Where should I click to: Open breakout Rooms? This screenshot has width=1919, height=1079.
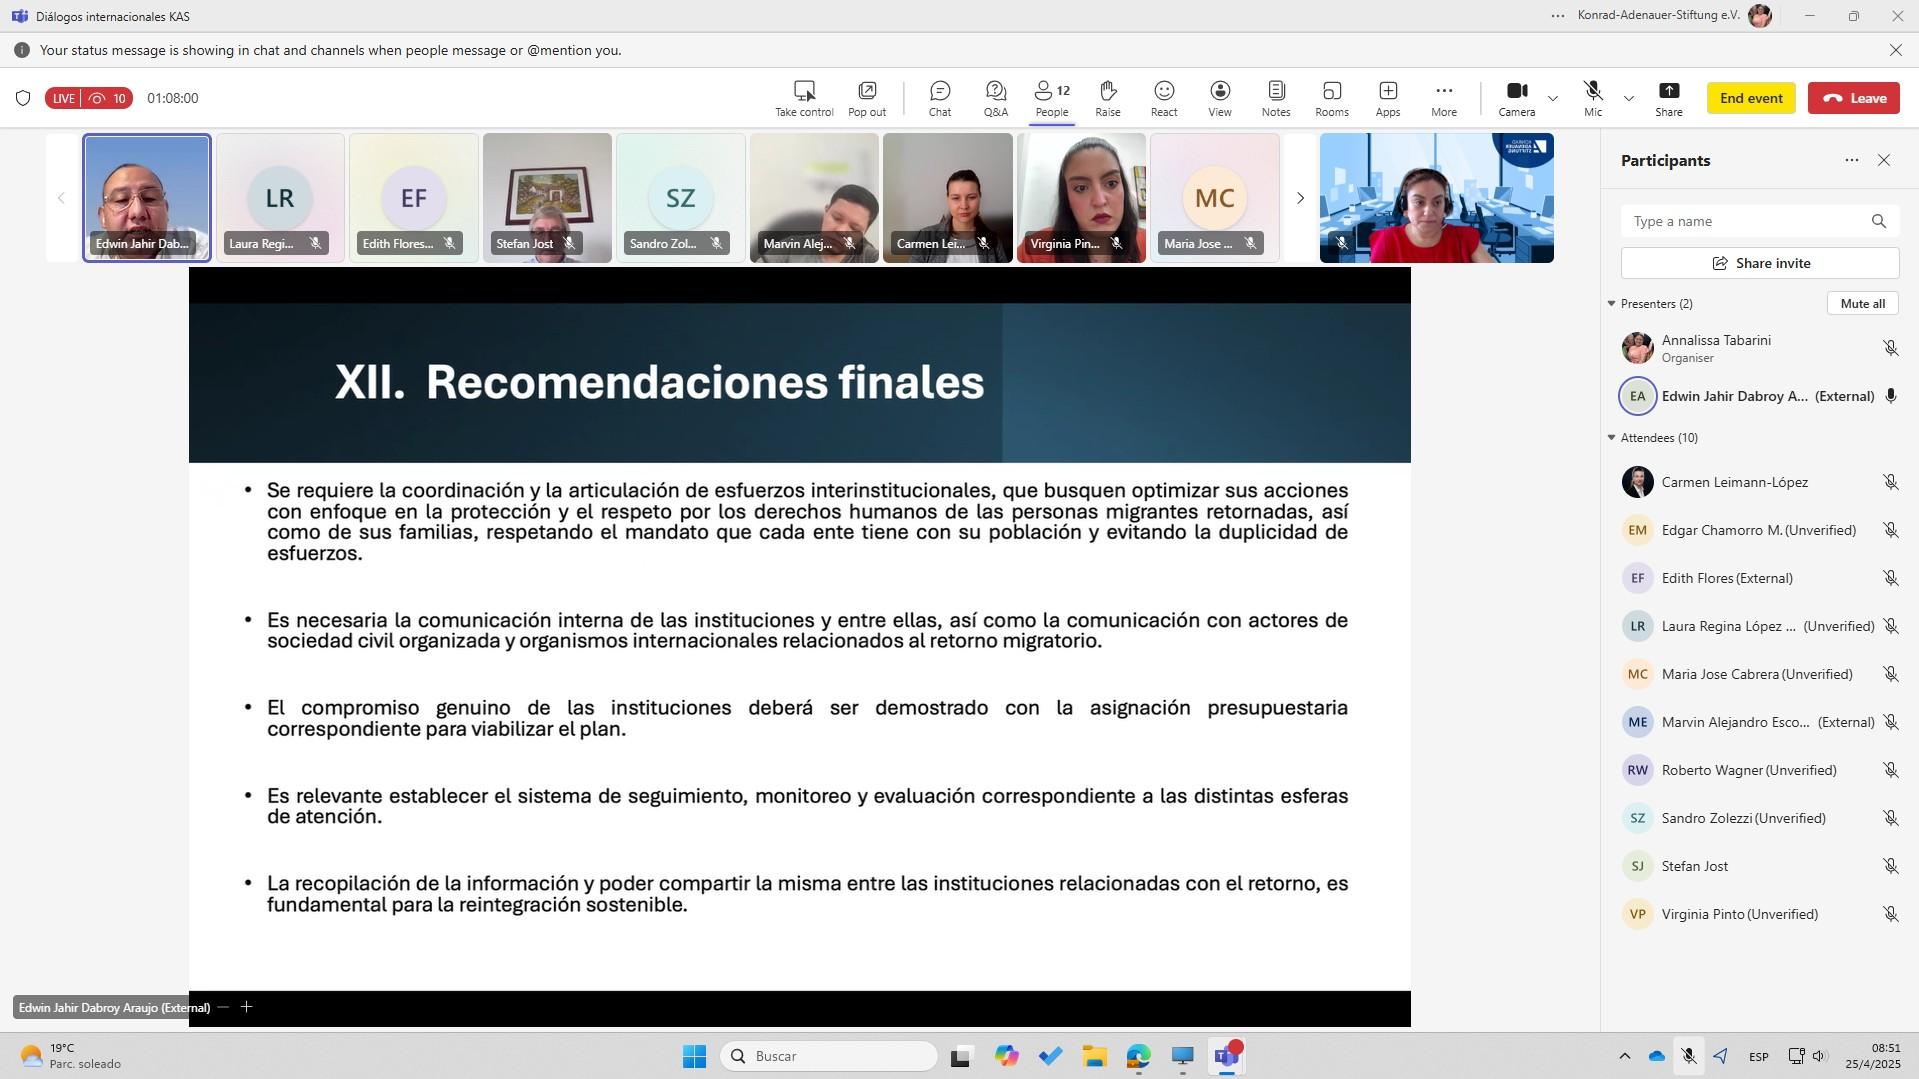(1331, 98)
